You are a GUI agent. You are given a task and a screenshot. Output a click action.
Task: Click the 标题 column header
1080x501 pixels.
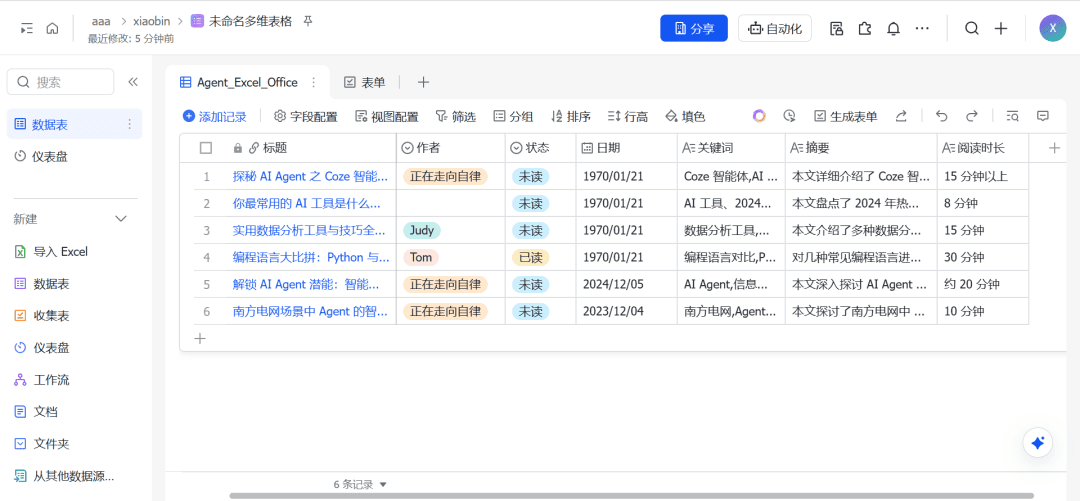(x=311, y=147)
